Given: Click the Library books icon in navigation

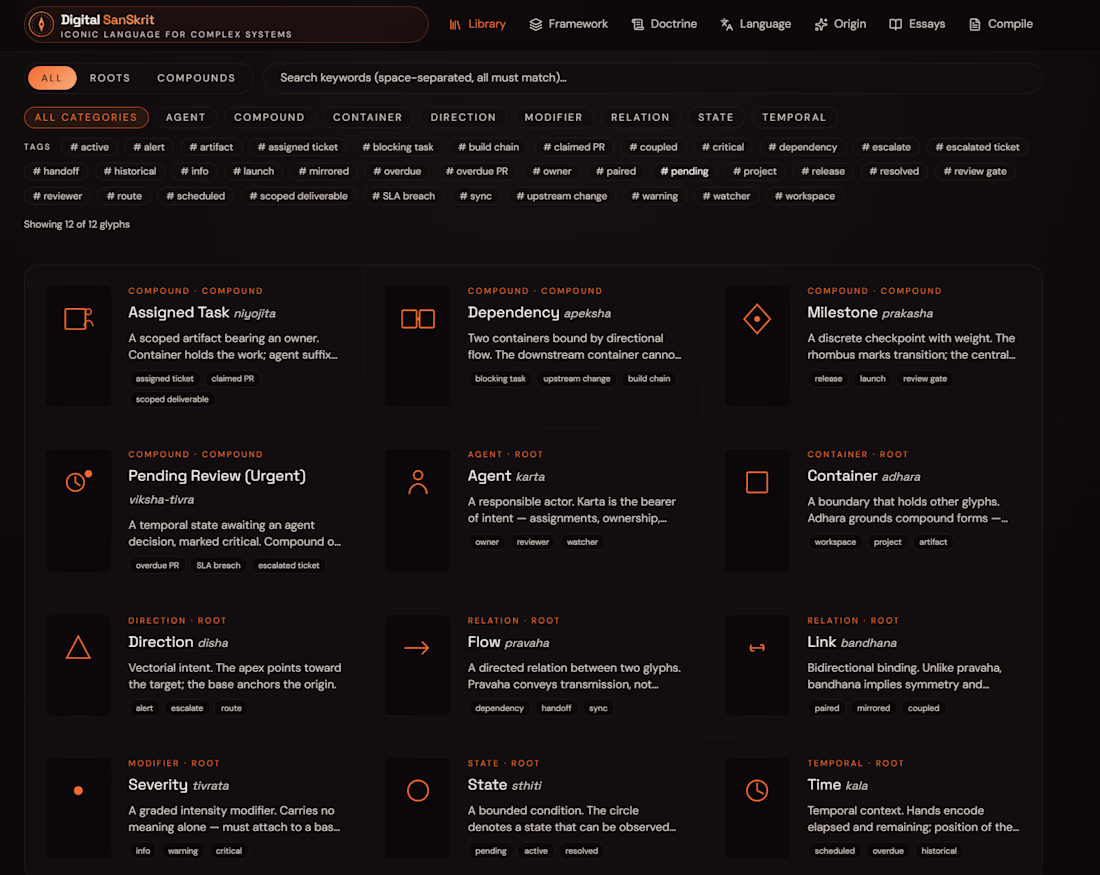Looking at the screenshot, I should [455, 25].
